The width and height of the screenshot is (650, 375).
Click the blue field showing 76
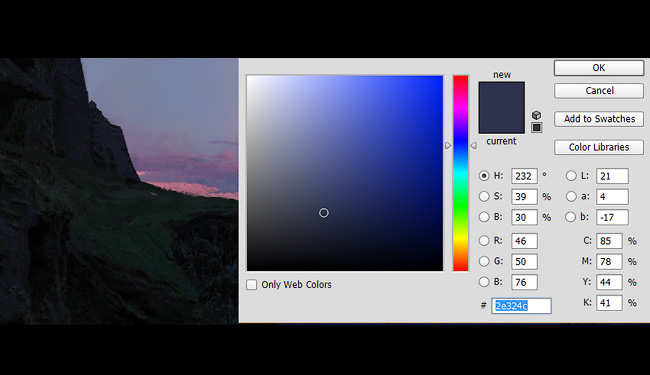[524, 282]
